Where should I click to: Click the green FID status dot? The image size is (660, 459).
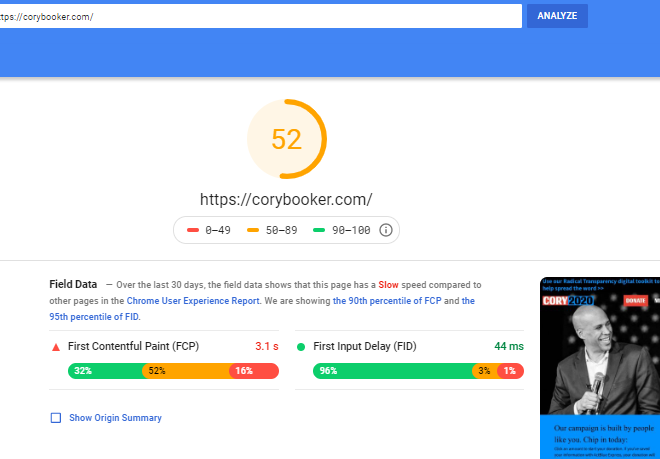click(x=301, y=347)
